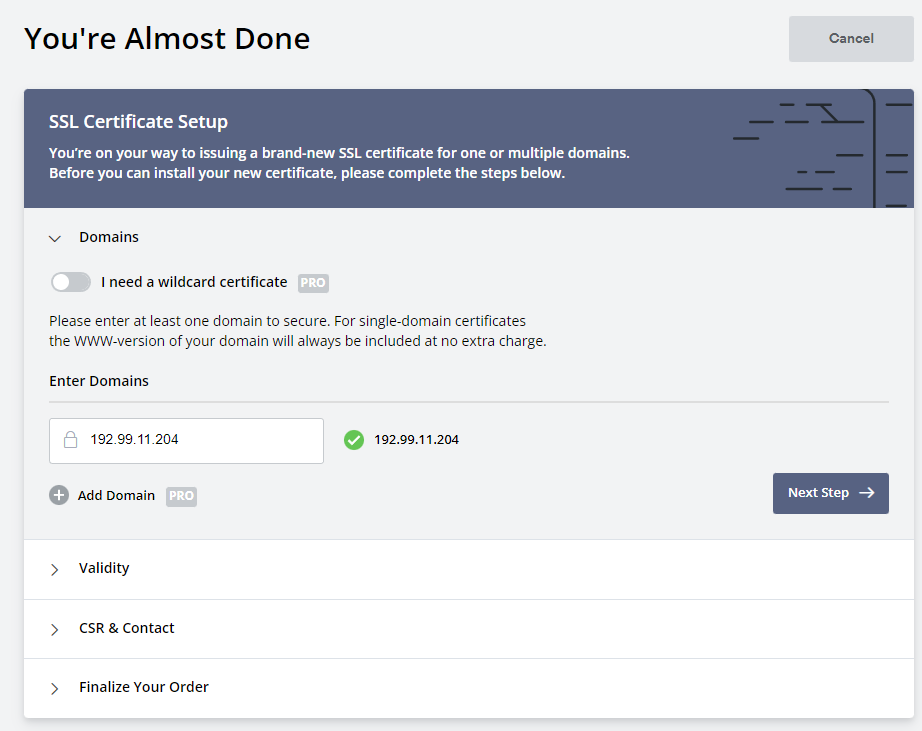Expand the Finalize Your Order chevron

click(55, 688)
